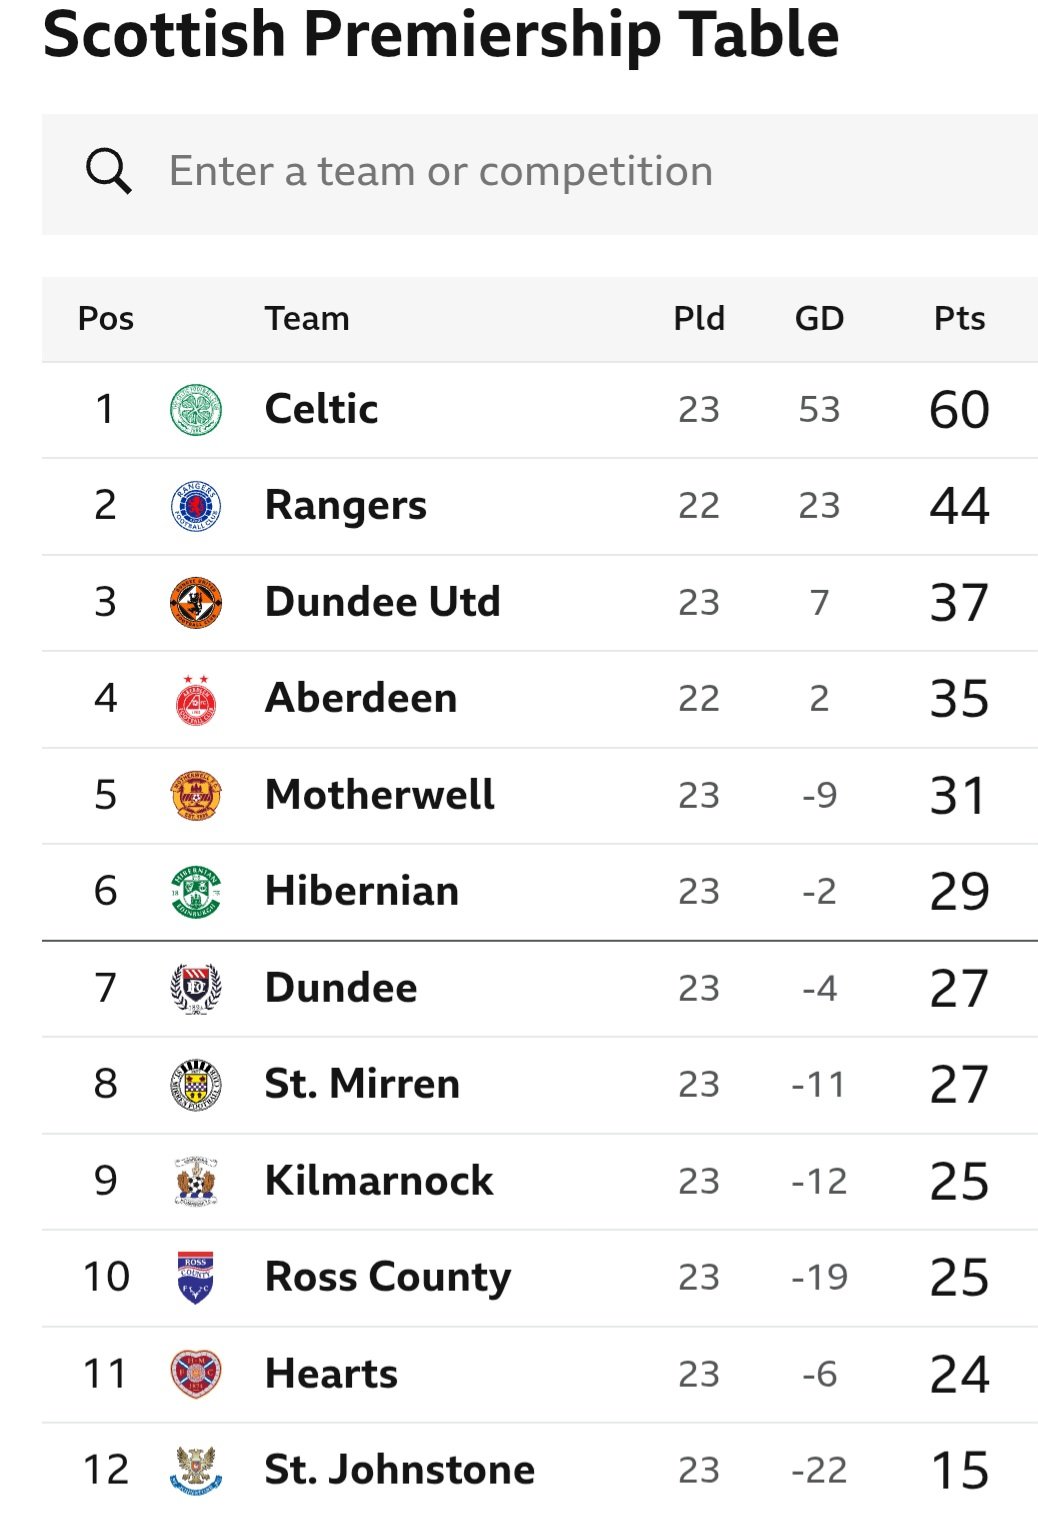Click the Rangers club crest
Screen dimensions: 1038x1524
(x=196, y=506)
